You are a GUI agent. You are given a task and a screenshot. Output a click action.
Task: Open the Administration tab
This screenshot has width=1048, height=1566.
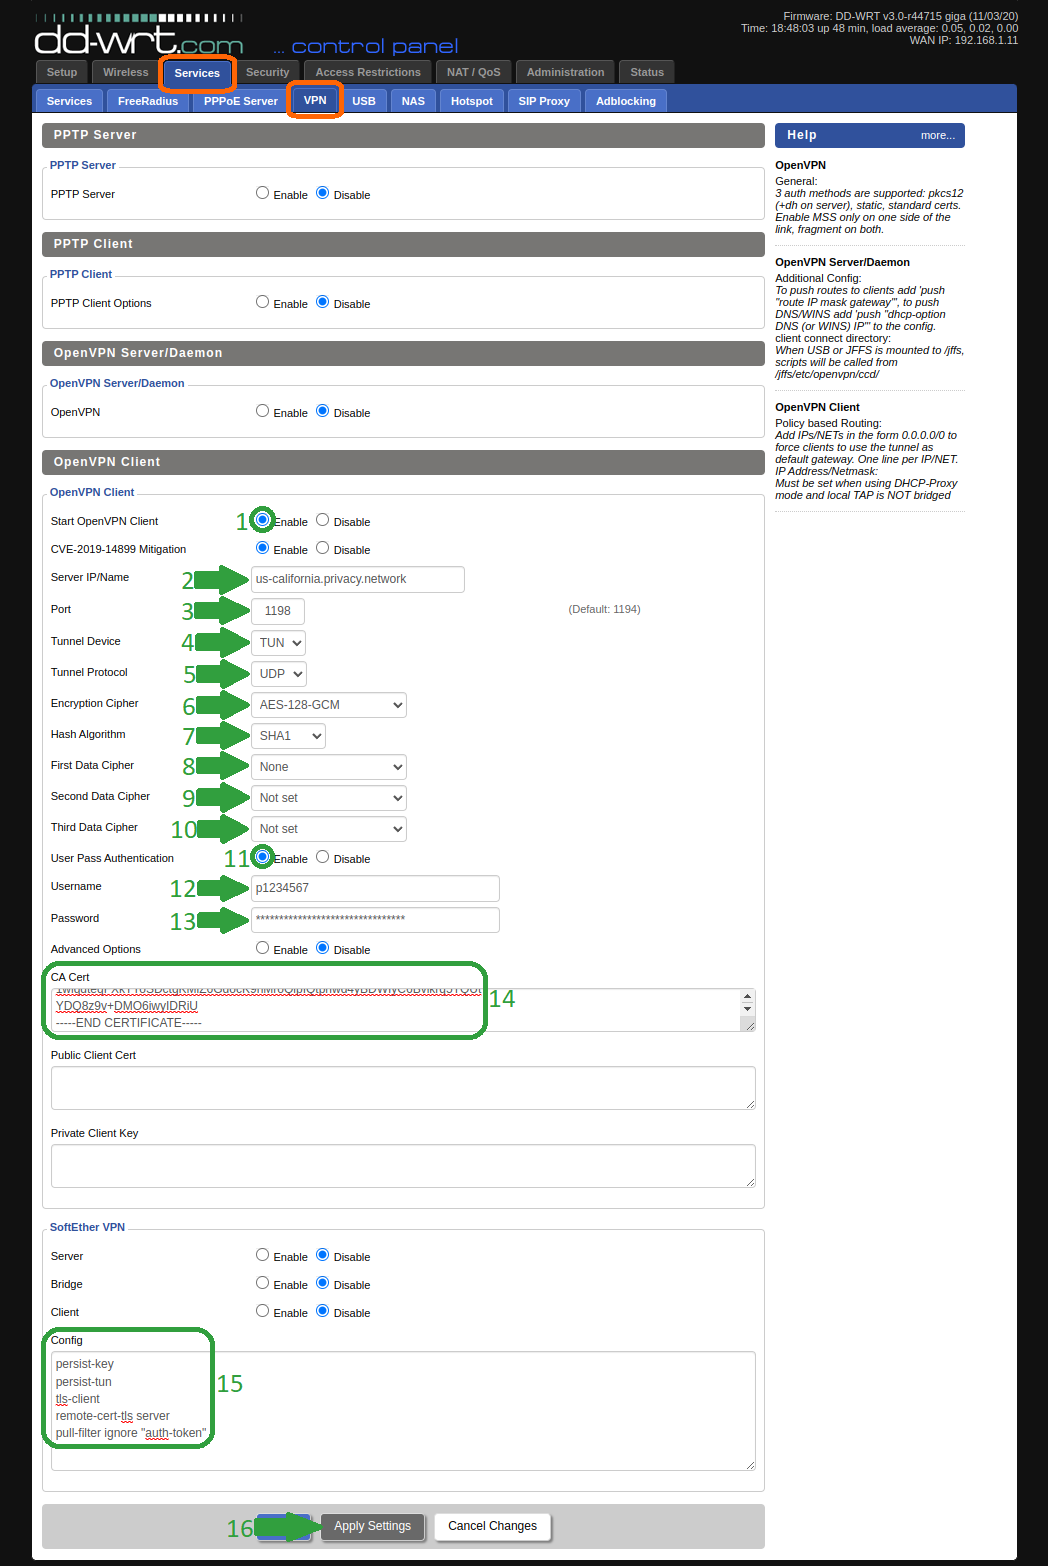pyautogui.click(x=565, y=72)
